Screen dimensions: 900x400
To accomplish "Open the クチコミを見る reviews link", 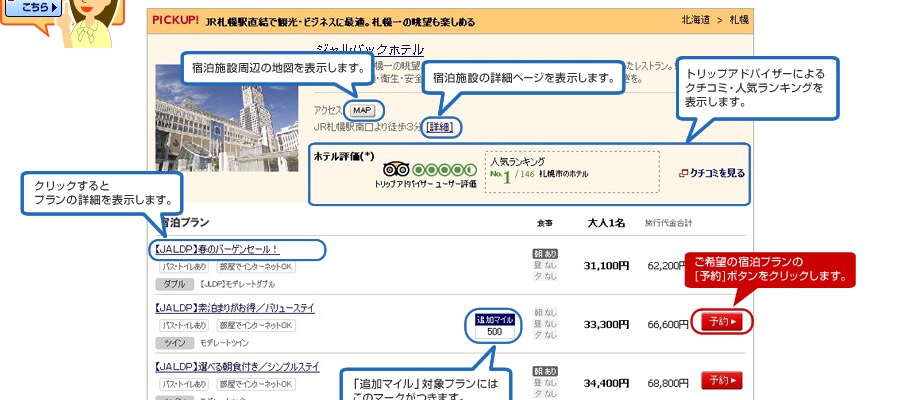I will pos(717,173).
